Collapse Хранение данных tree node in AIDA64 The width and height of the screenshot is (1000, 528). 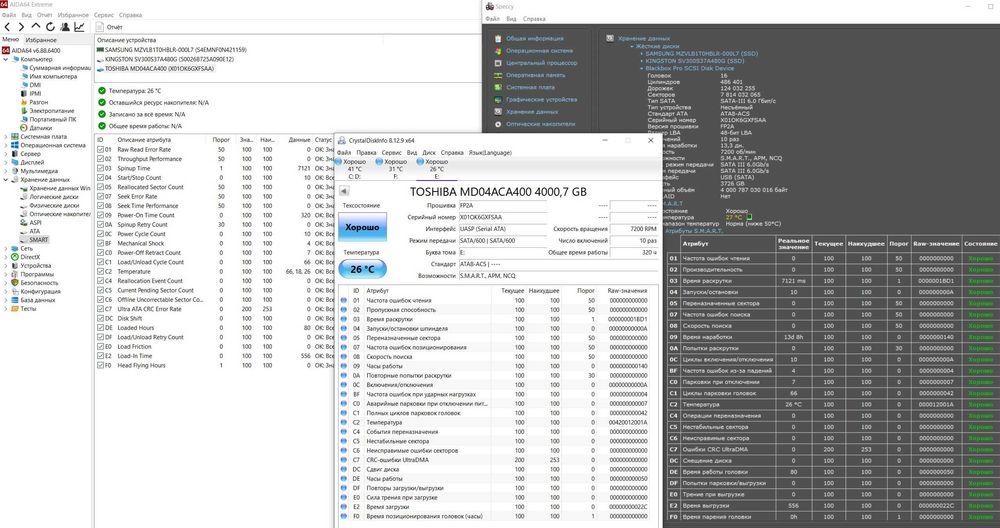point(6,180)
